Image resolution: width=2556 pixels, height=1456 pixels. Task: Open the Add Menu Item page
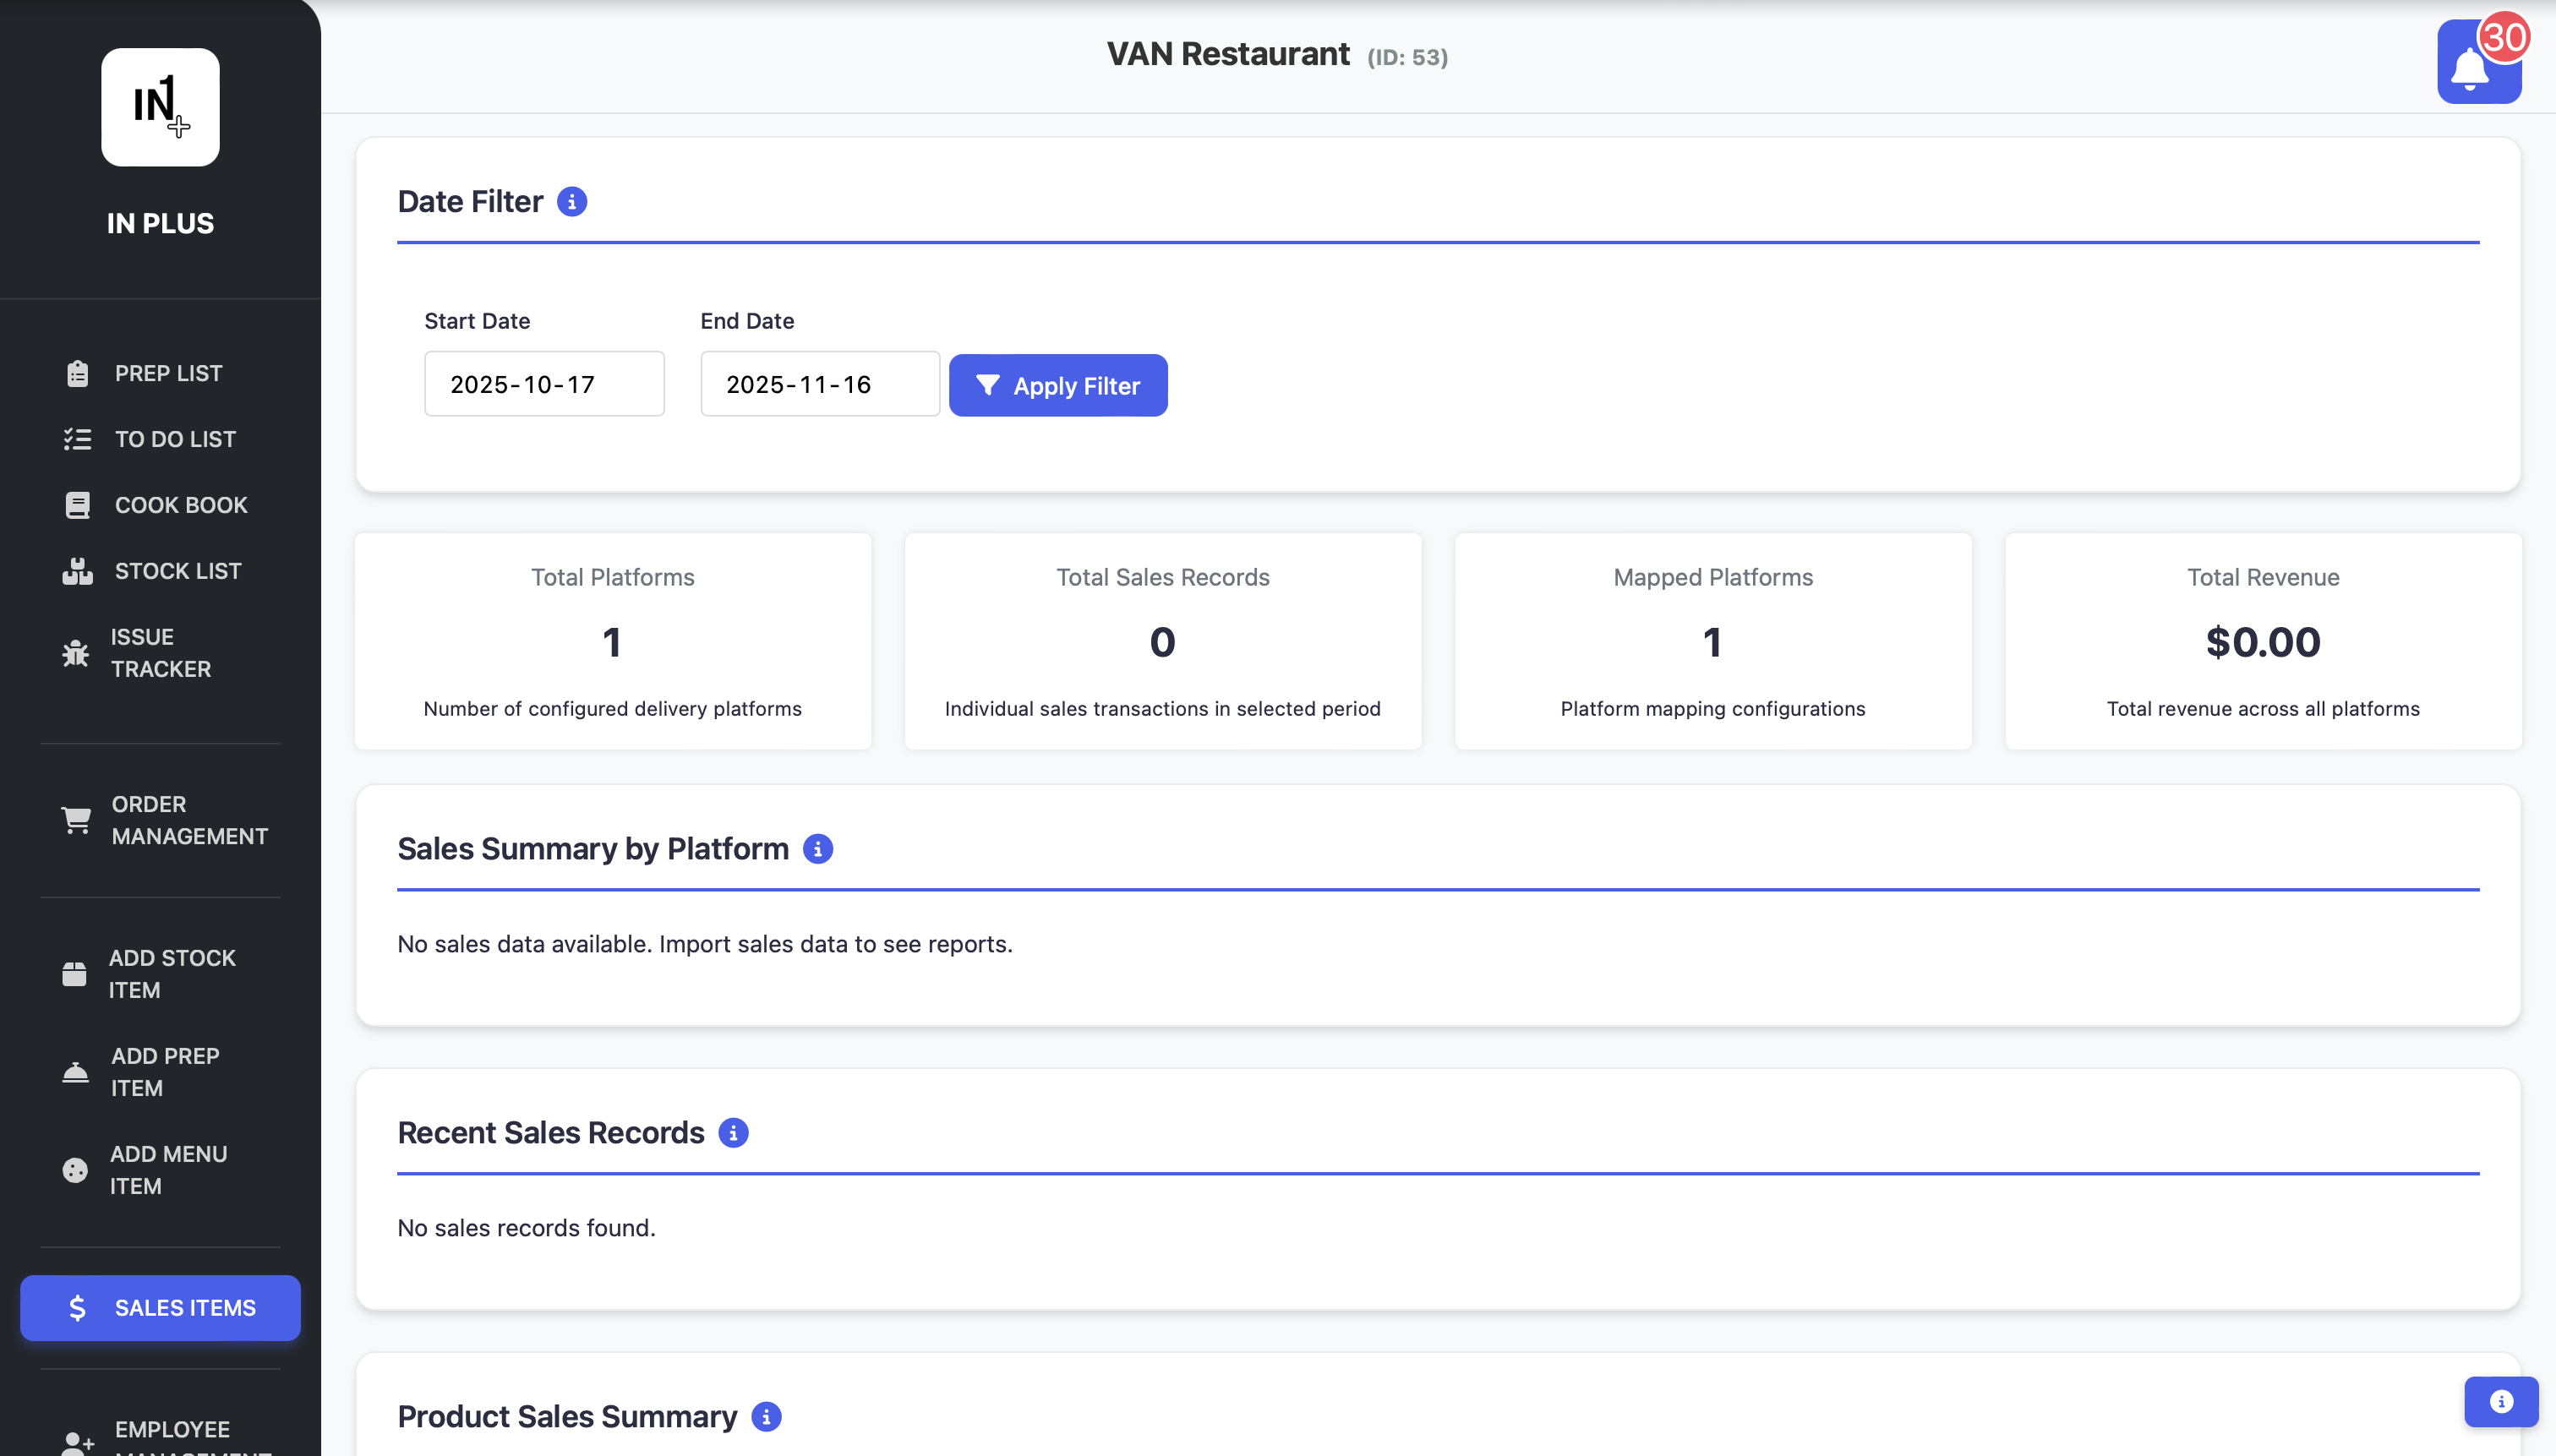point(168,1169)
